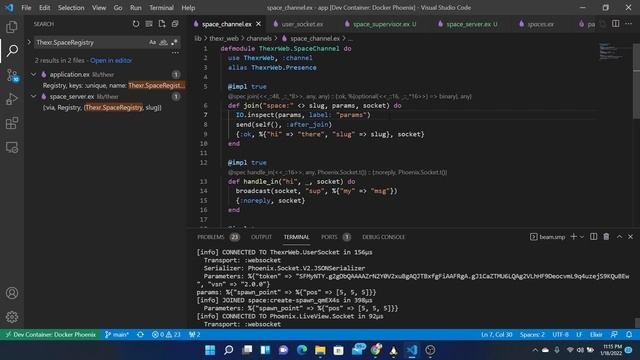640x360 pixels.
Task: Add a new terminal
Action: [x=573, y=237]
